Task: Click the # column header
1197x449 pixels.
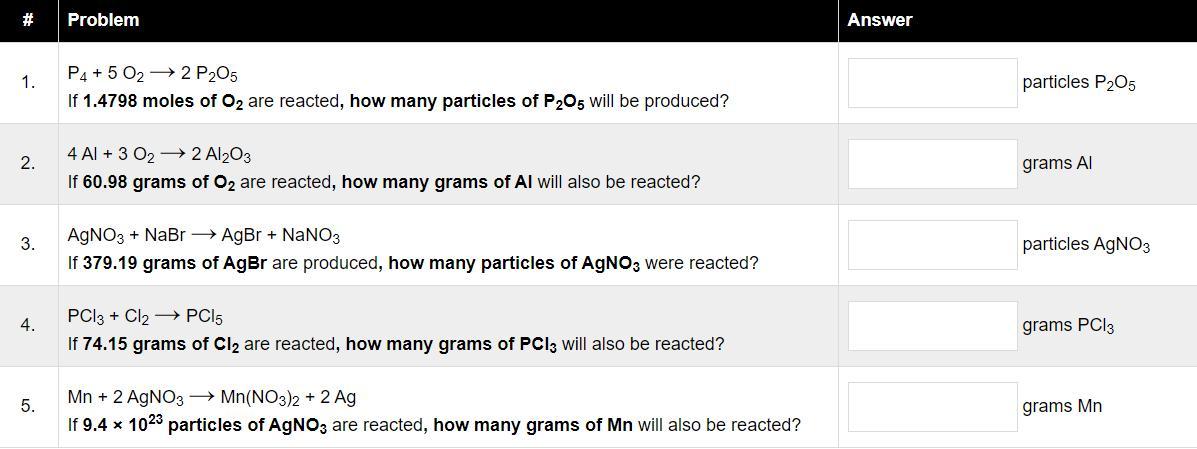Action: coord(29,21)
